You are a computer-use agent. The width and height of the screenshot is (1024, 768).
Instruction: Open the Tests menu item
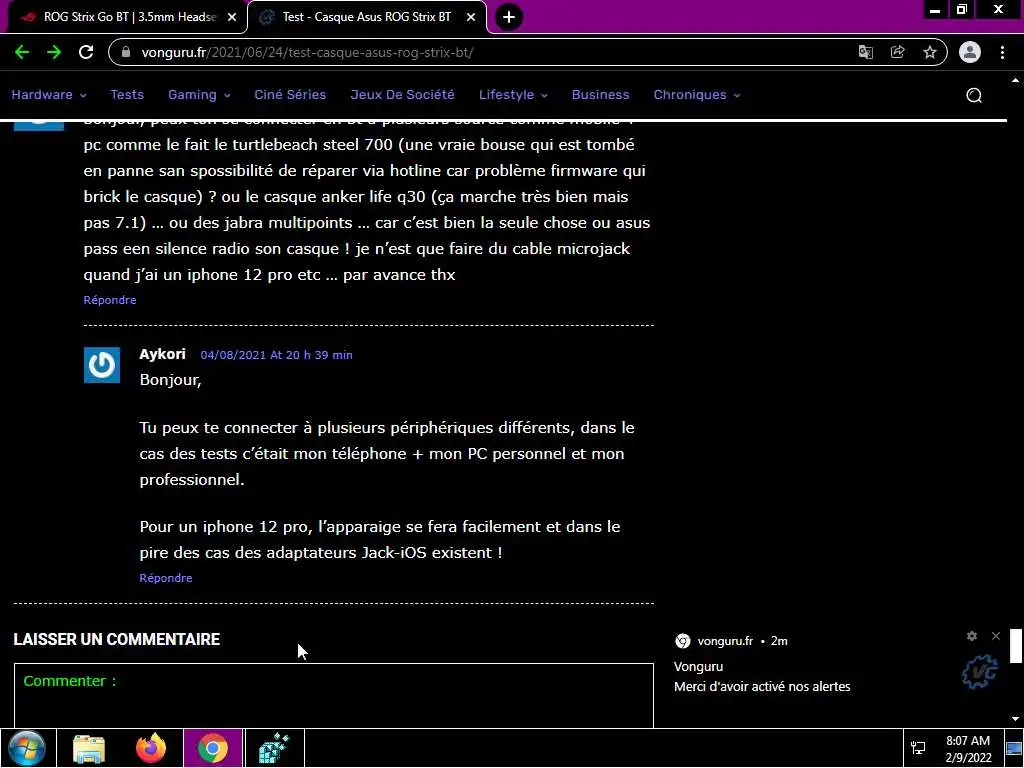tap(127, 95)
